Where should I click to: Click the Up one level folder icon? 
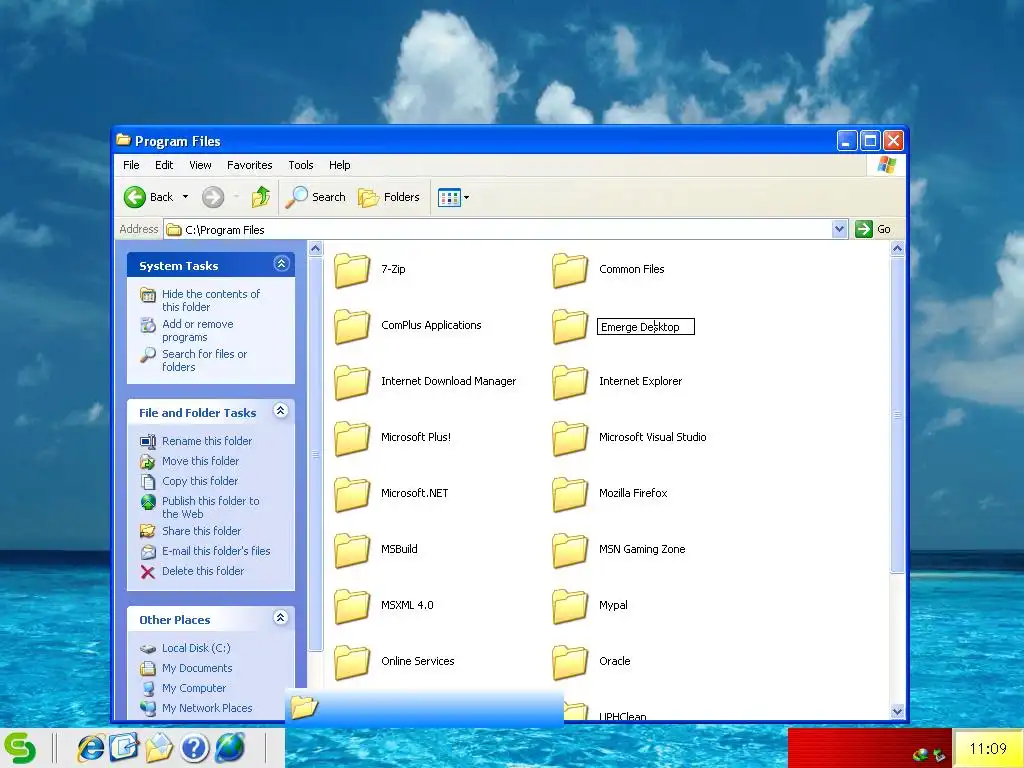[261, 197]
